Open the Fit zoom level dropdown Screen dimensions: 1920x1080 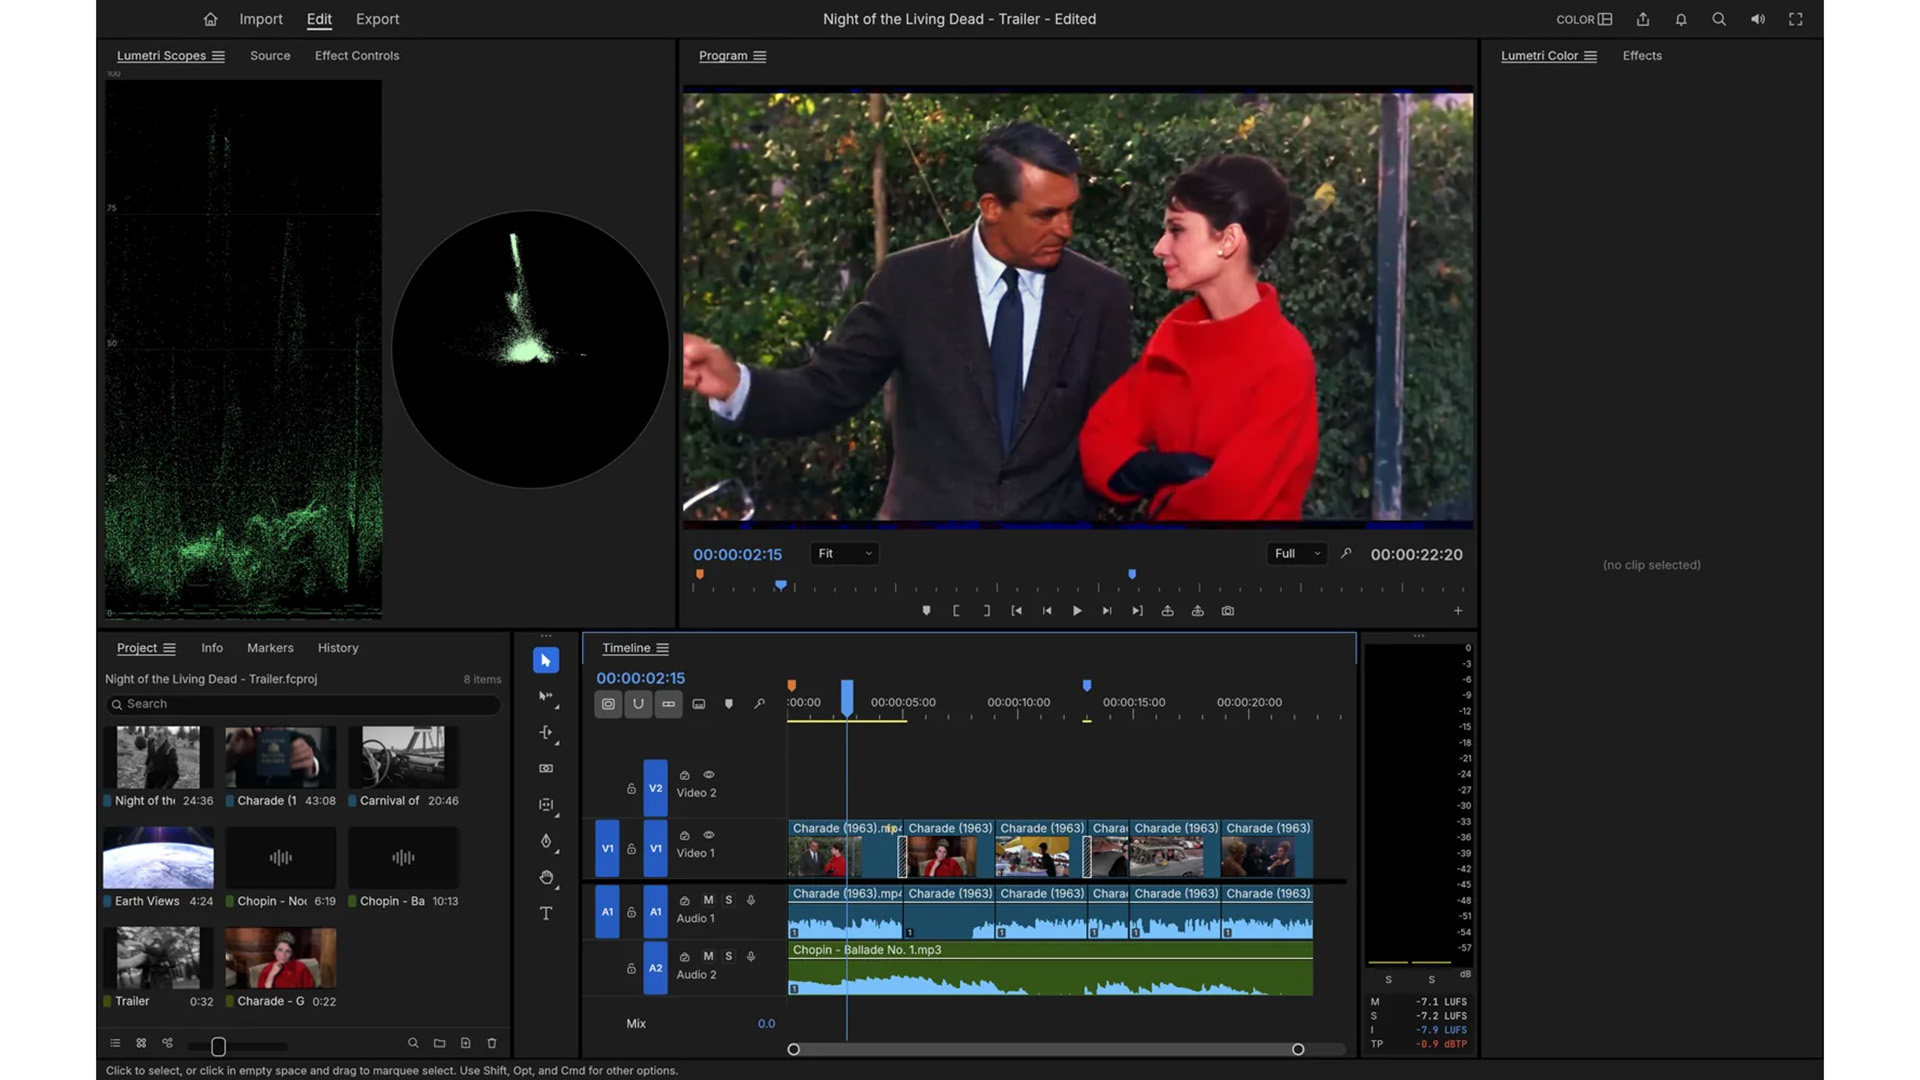point(845,553)
